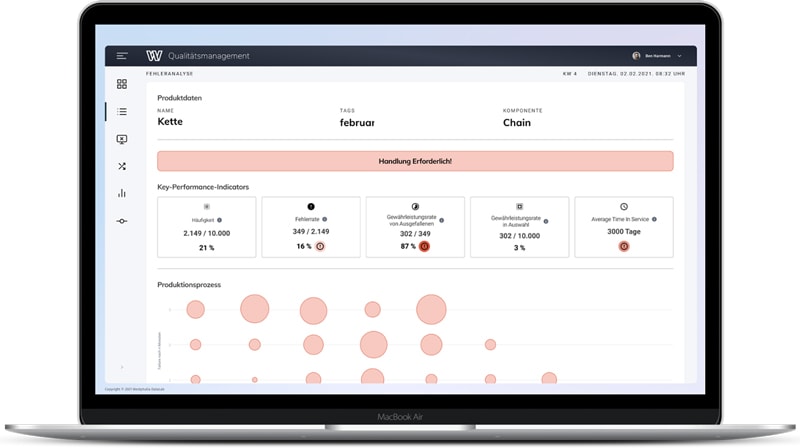Click the W logo in header

(154, 56)
